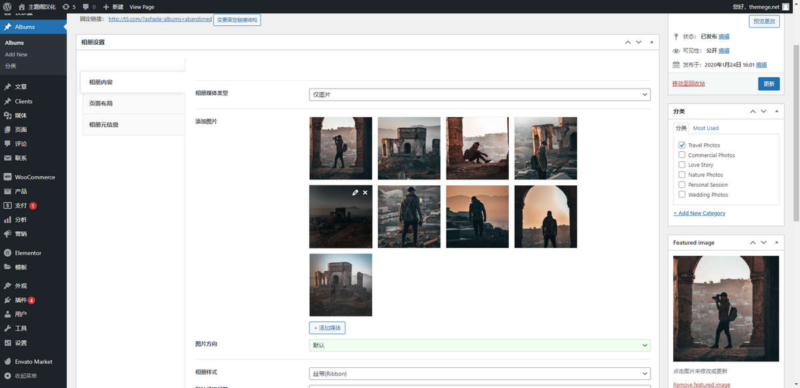Check the Nature Photos category

click(x=682, y=175)
